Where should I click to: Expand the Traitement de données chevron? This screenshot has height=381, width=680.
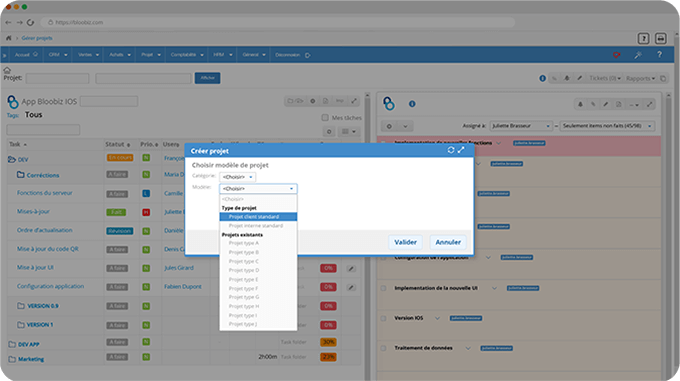tap(468, 348)
